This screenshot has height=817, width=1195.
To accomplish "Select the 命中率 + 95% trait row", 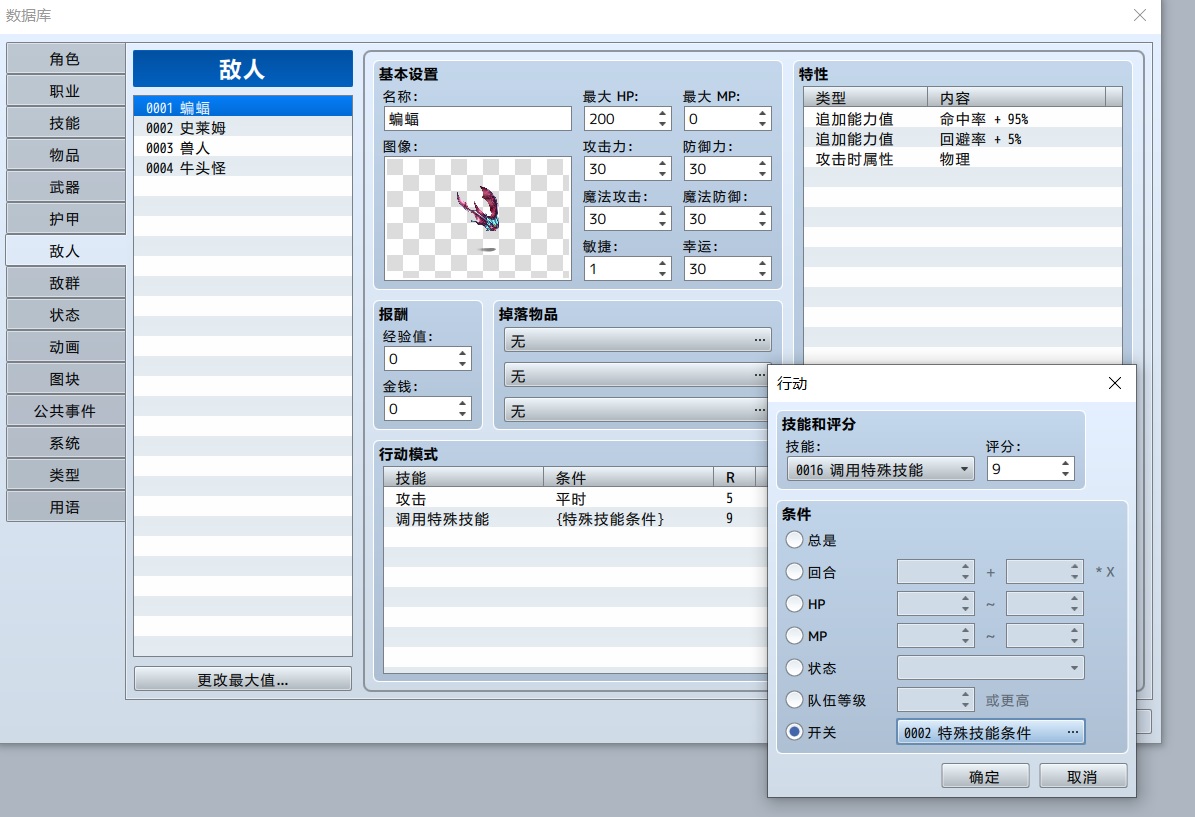I will tap(963, 119).
